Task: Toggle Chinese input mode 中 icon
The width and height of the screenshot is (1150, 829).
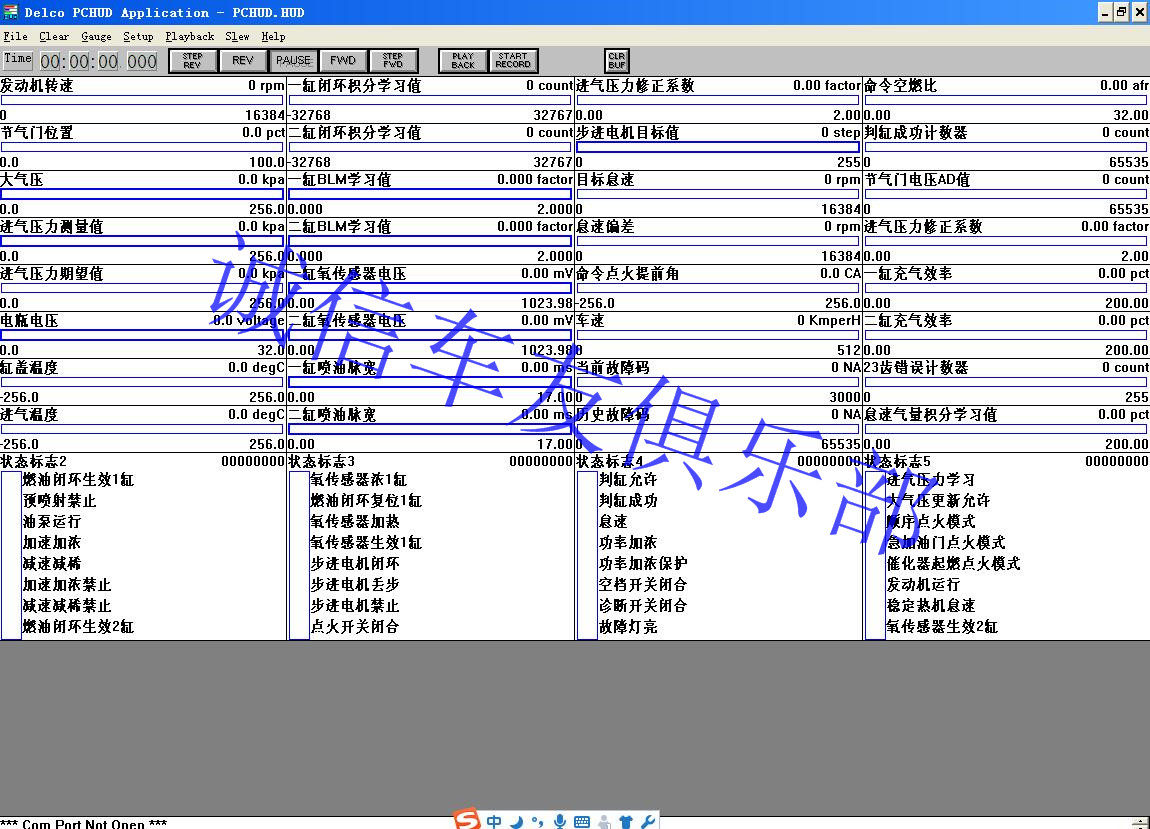Action: pyautogui.click(x=494, y=822)
